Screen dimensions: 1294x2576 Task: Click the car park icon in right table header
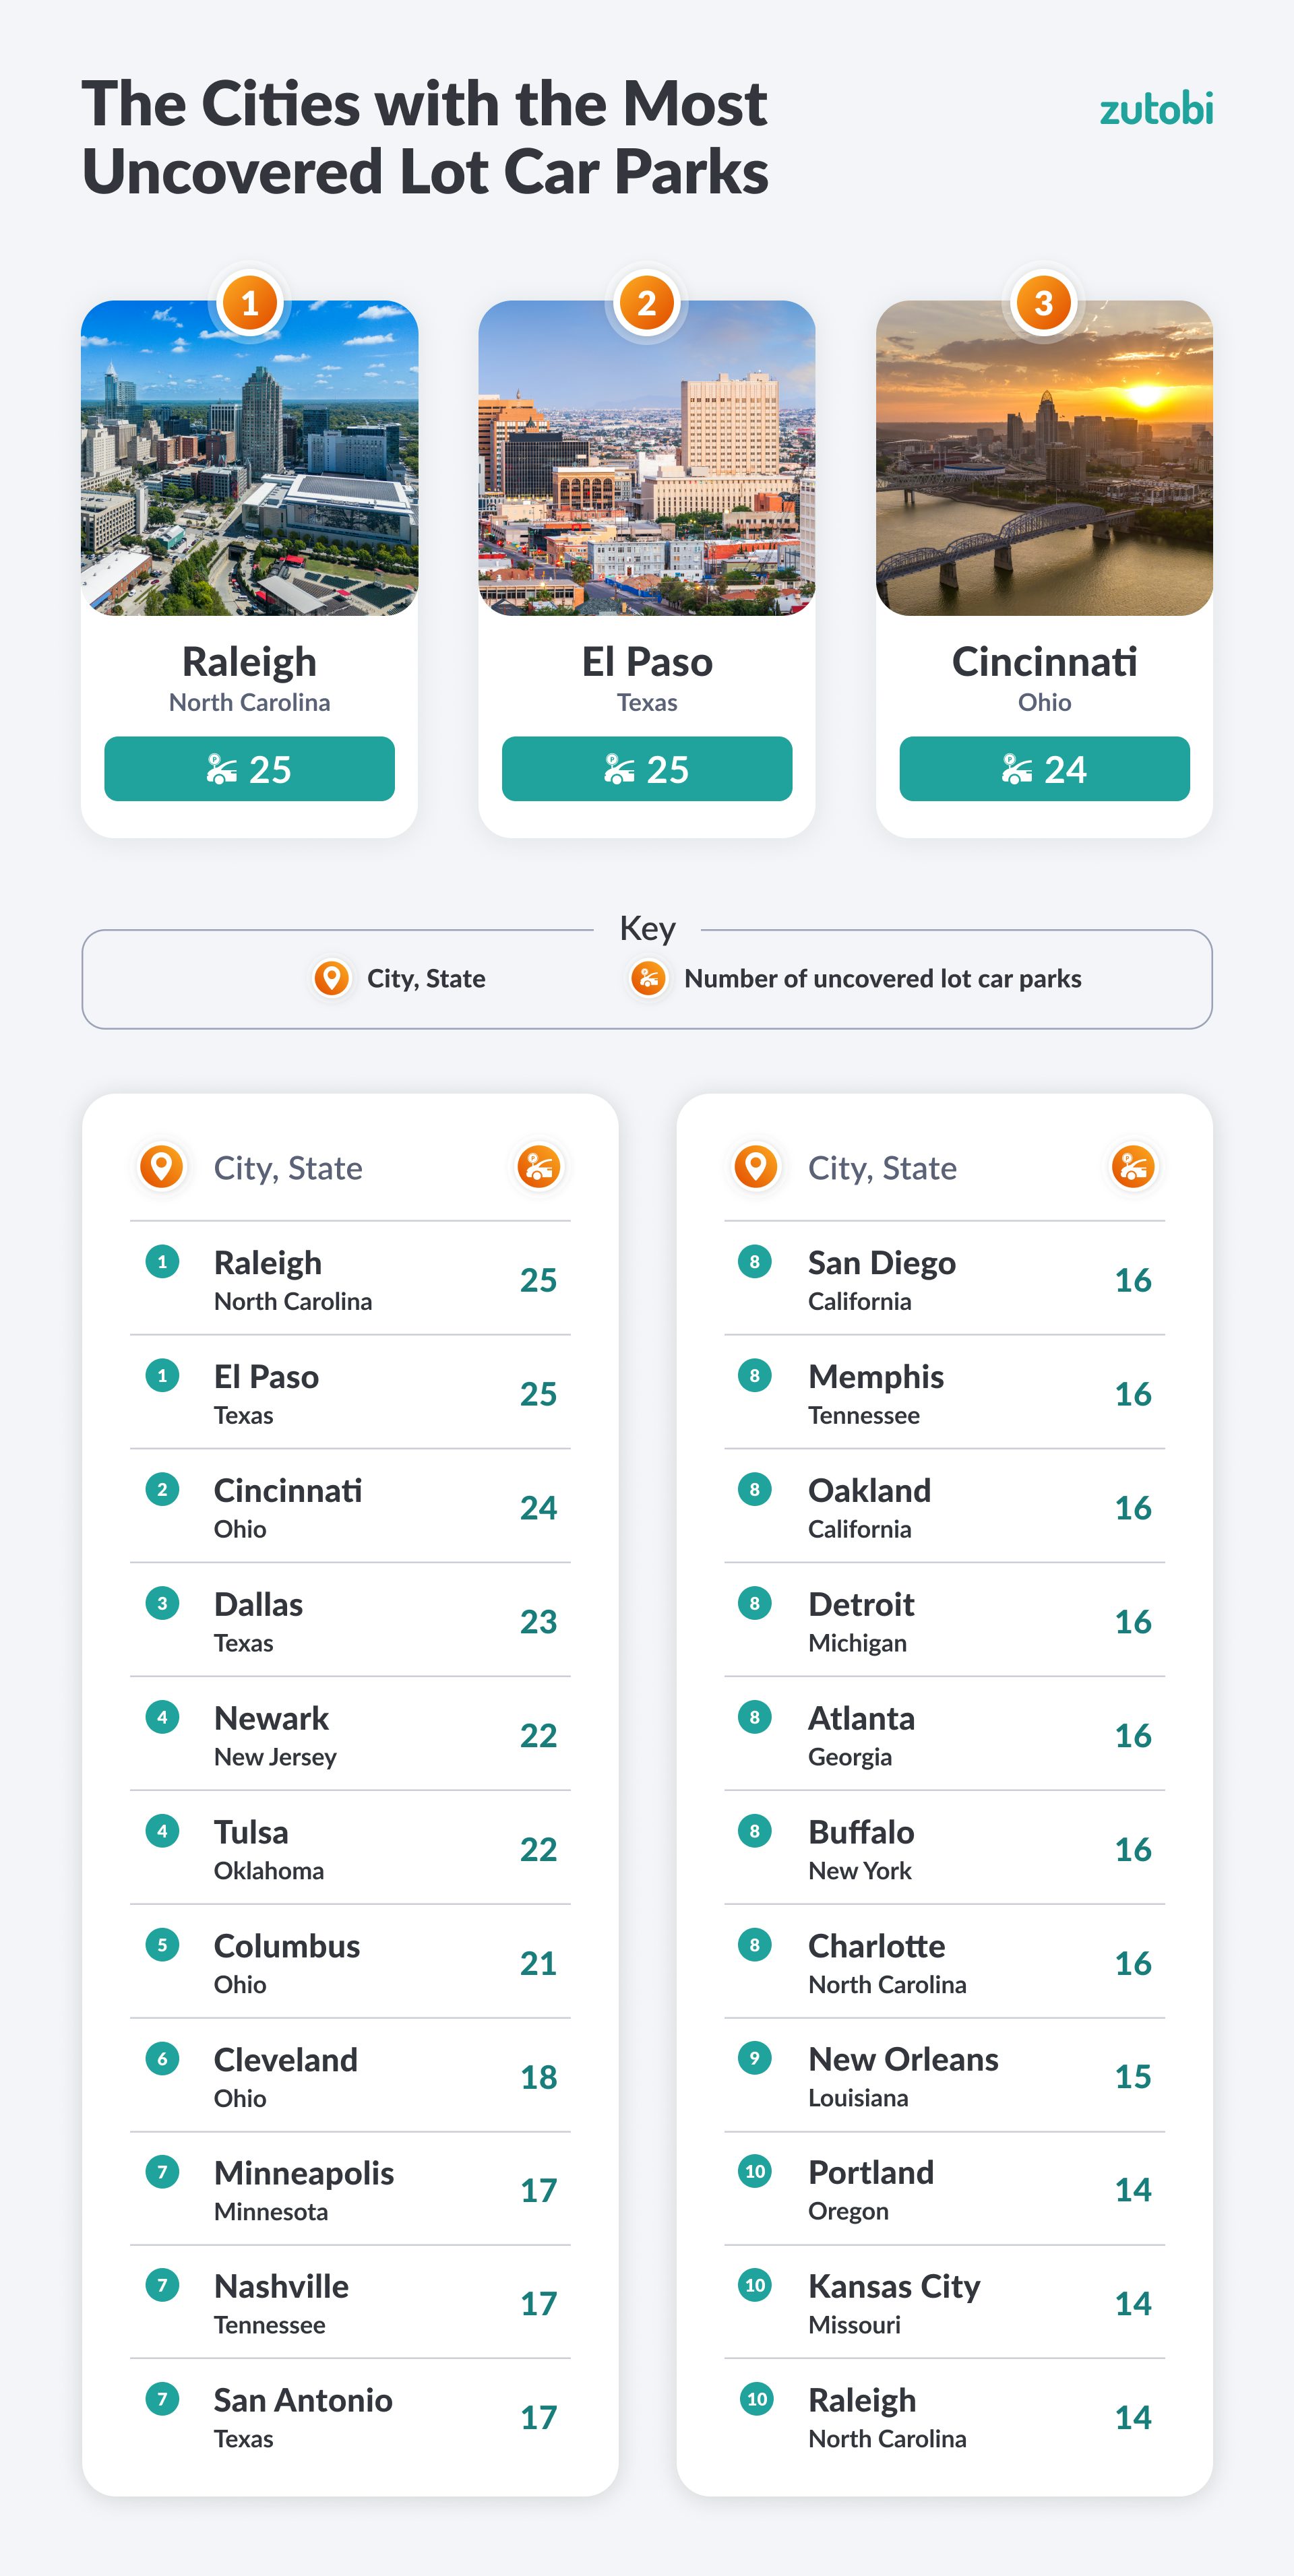pyautogui.click(x=1133, y=1166)
